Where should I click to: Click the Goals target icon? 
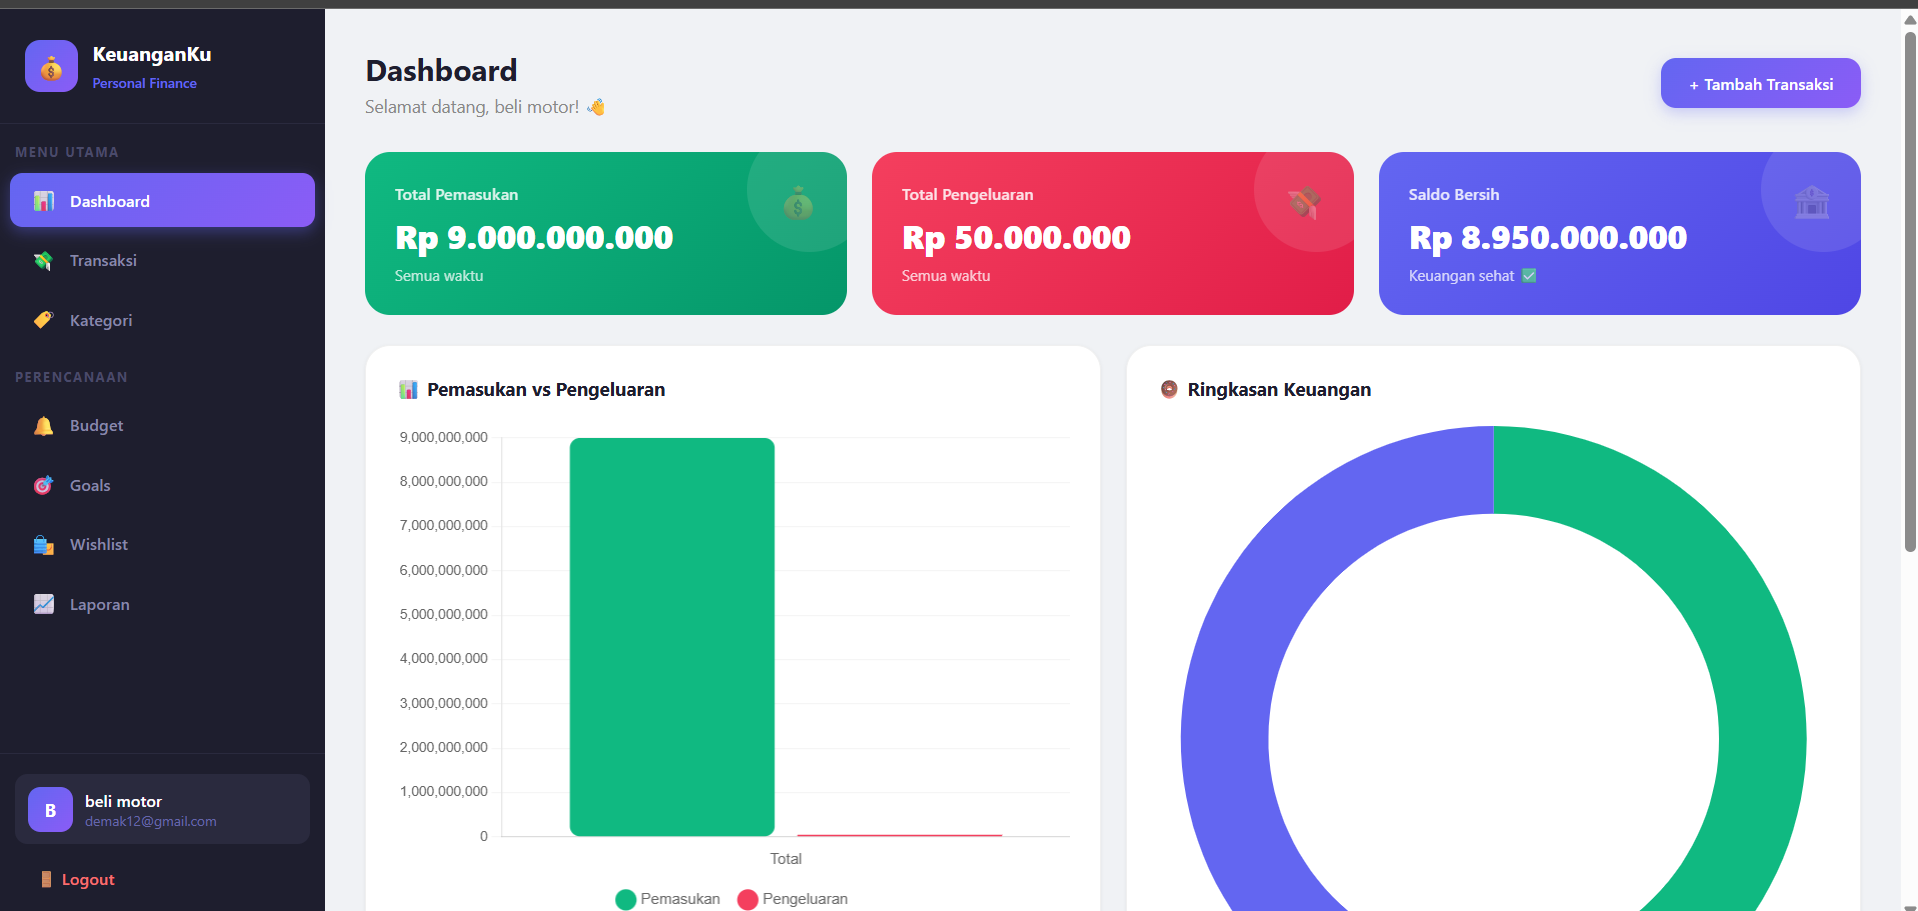[44, 486]
